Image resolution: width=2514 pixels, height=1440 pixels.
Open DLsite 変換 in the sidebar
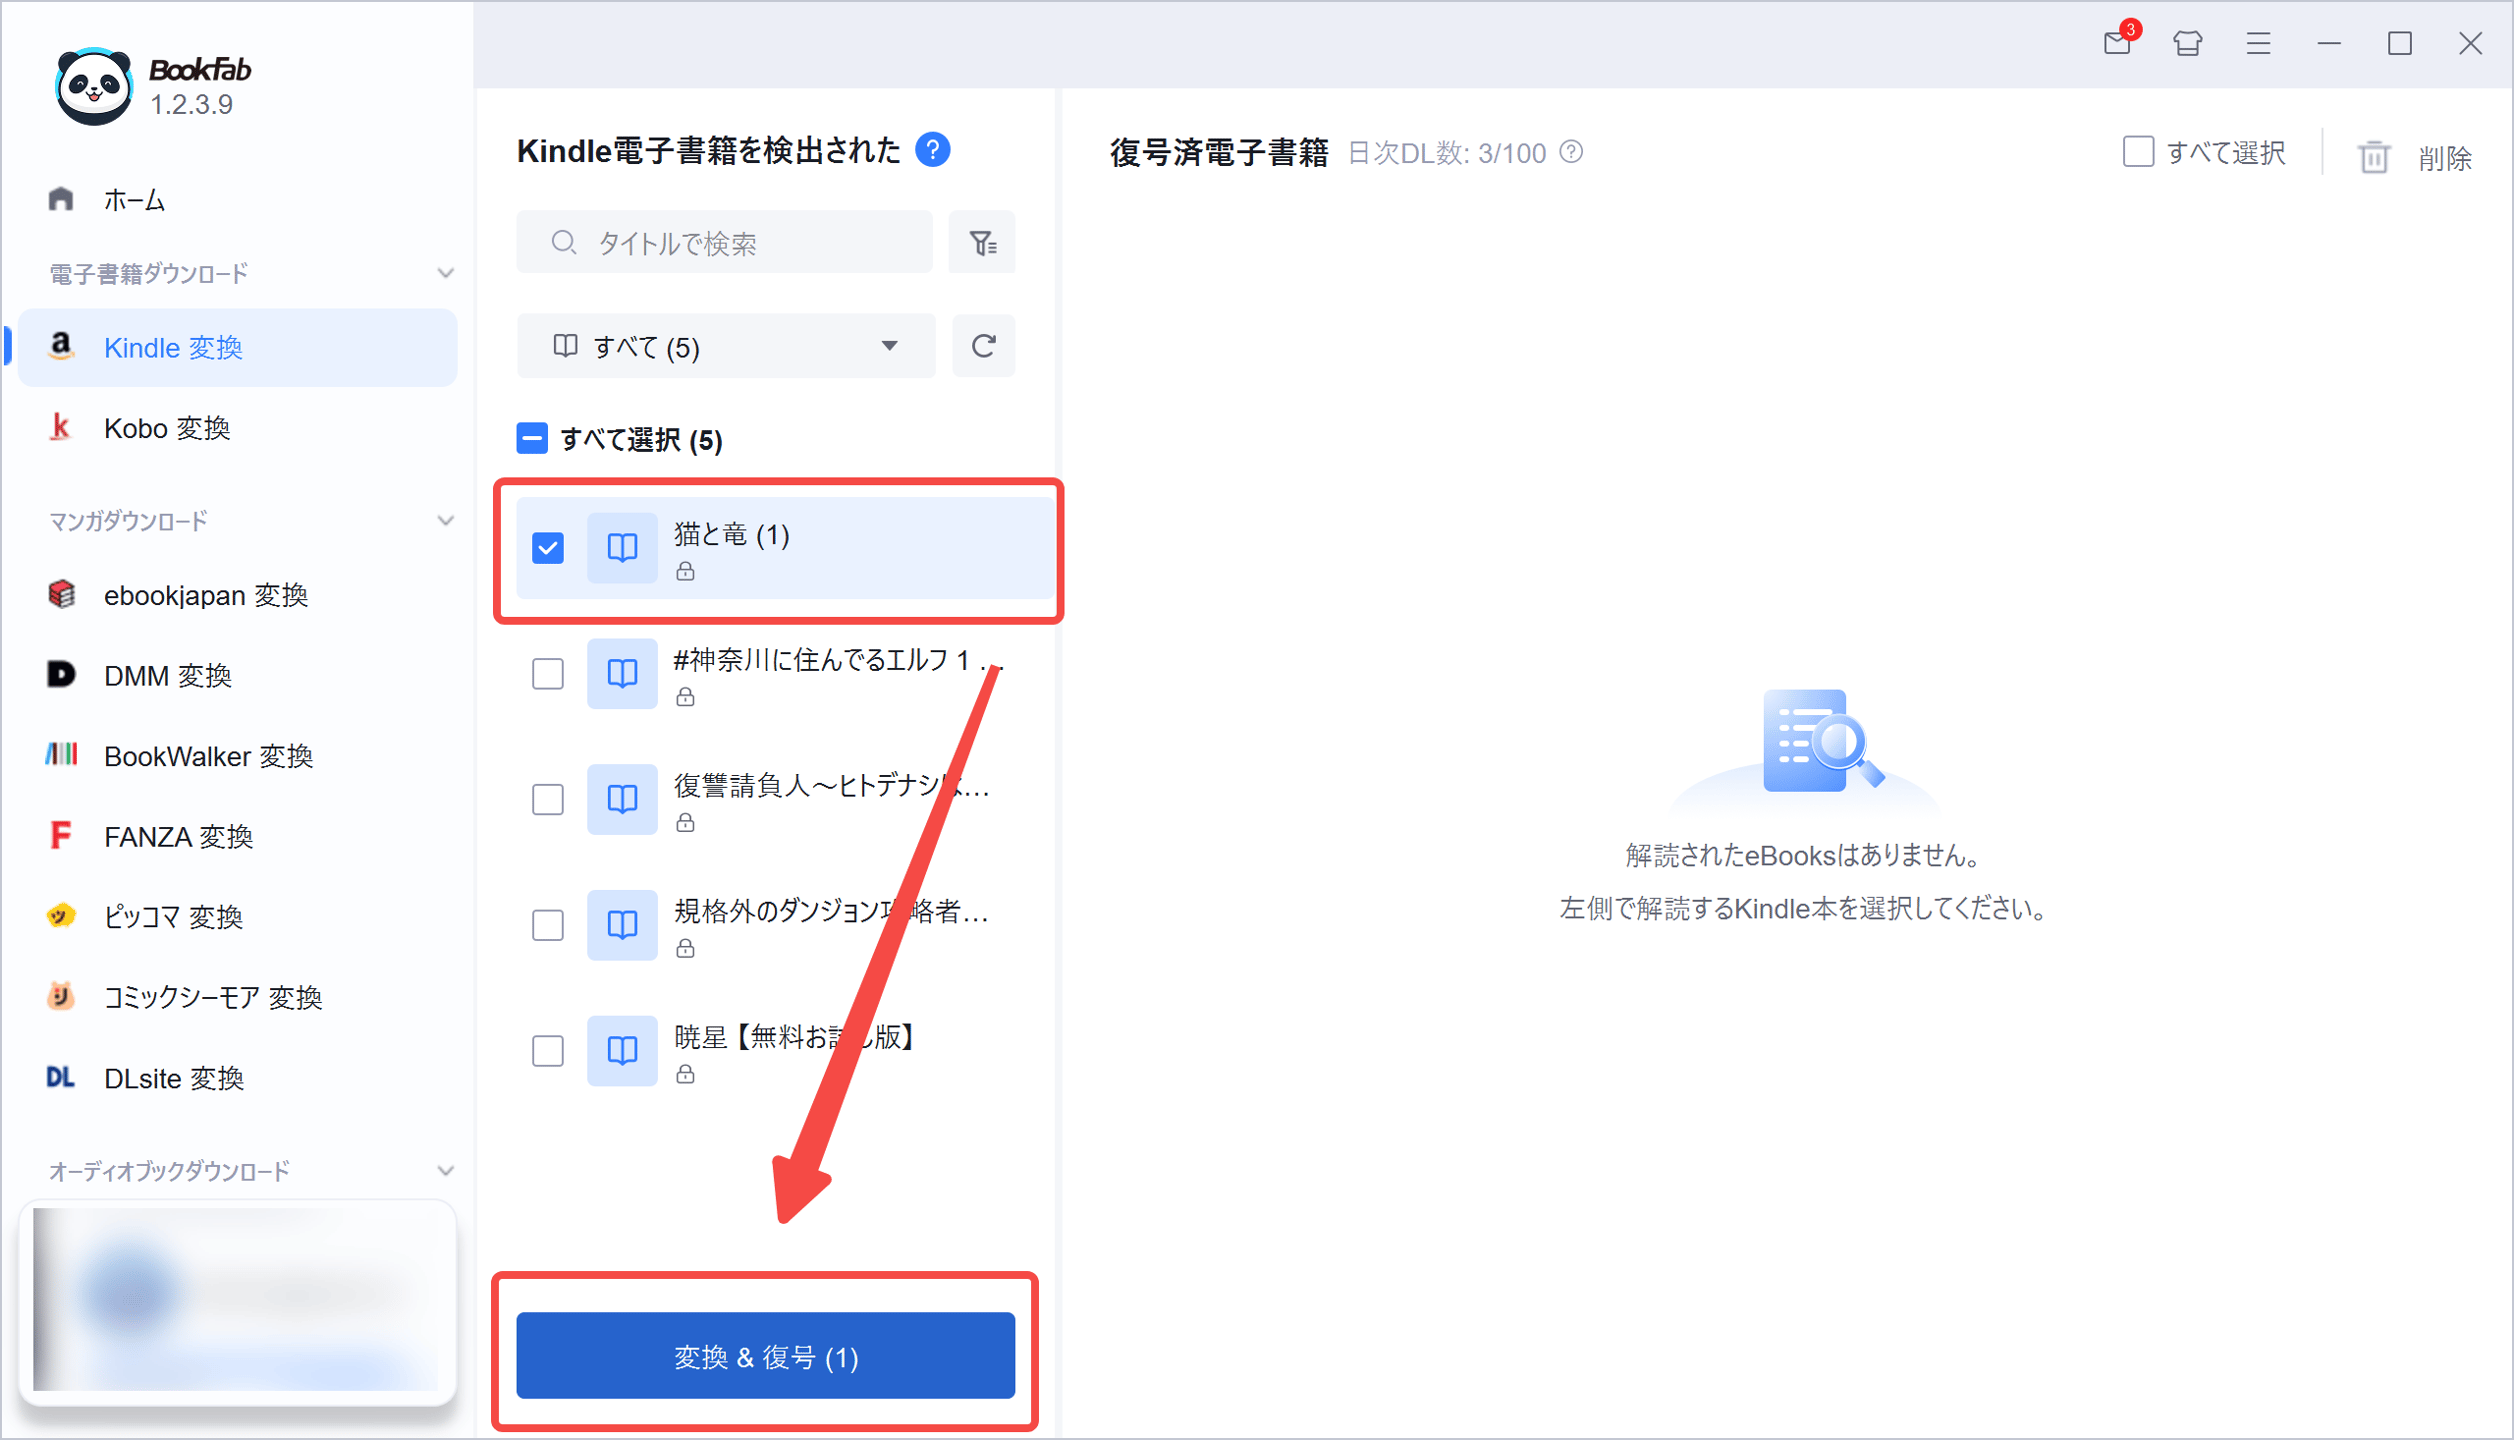point(238,1078)
